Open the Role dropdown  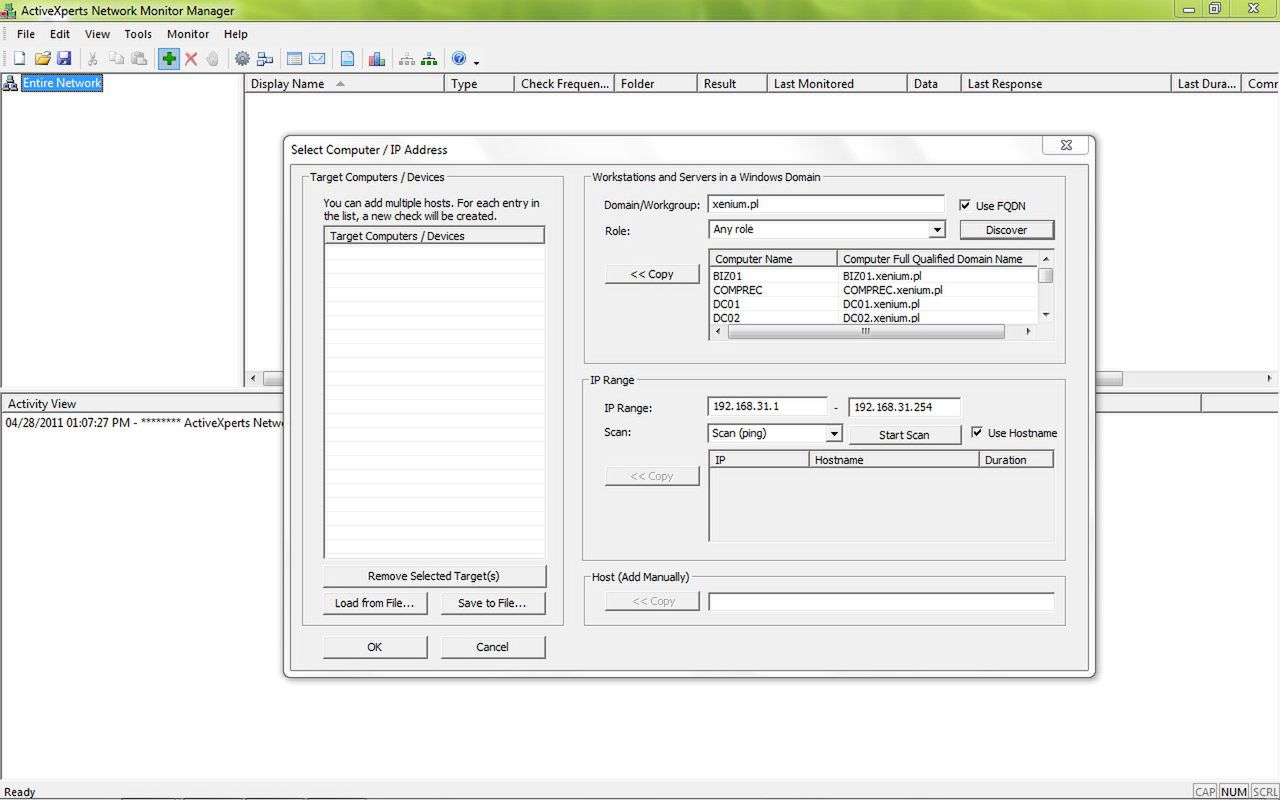937,230
